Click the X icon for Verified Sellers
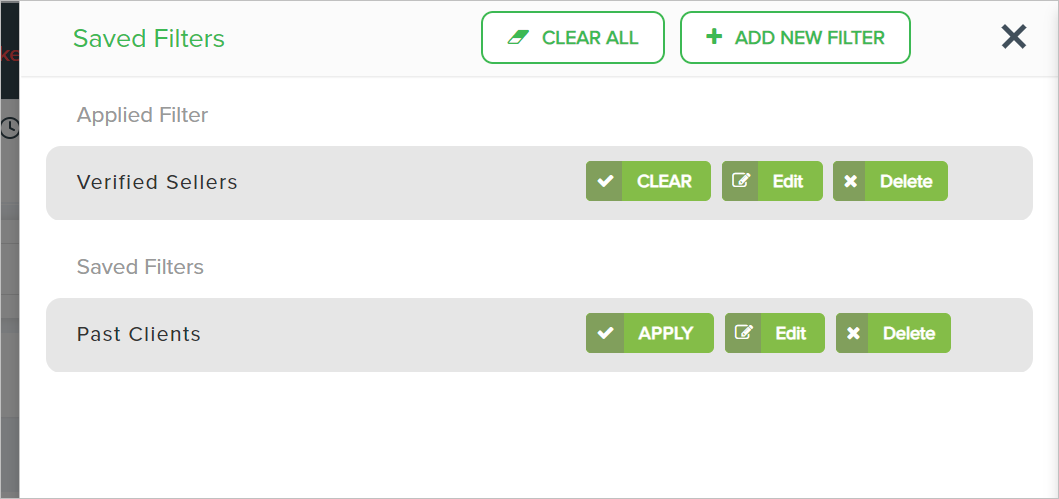1059x499 pixels. pyautogui.click(x=850, y=181)
